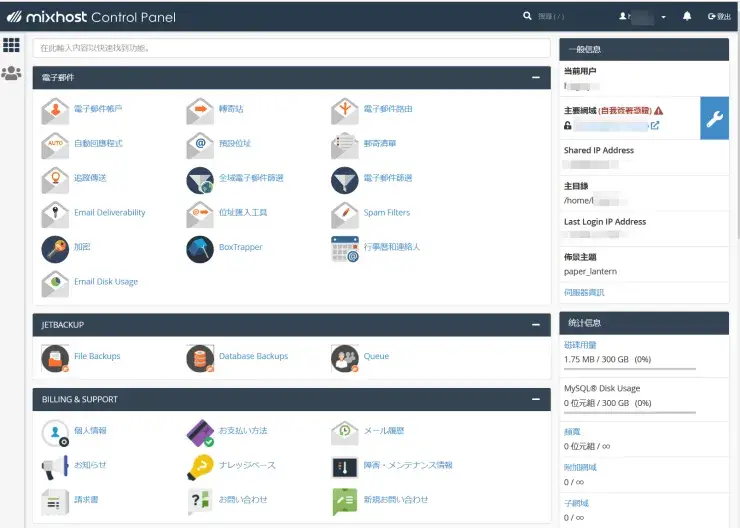Open primary domain external link icon
This screenshot has width=740, height=528.
(655, 126)
